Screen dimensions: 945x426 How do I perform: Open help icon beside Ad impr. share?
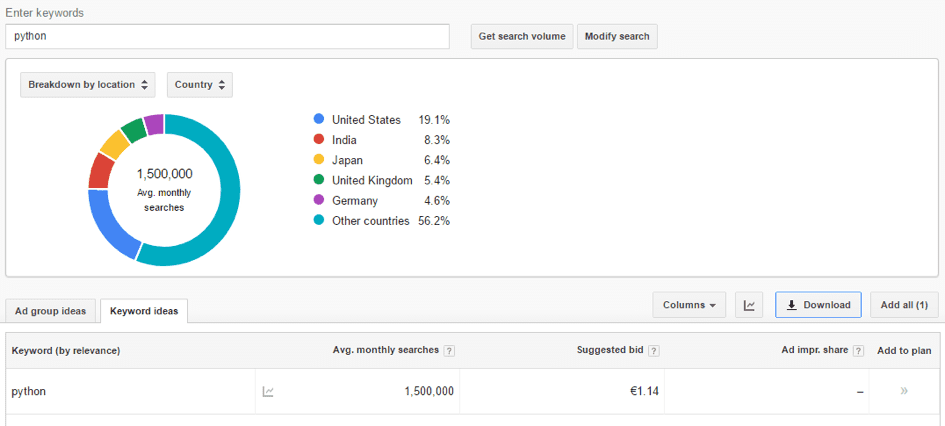(x=859, y=351)
